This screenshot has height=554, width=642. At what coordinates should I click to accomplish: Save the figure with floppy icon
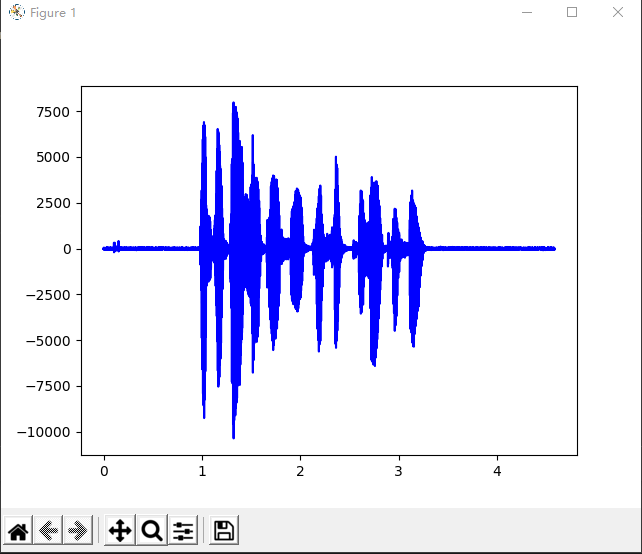224,531
